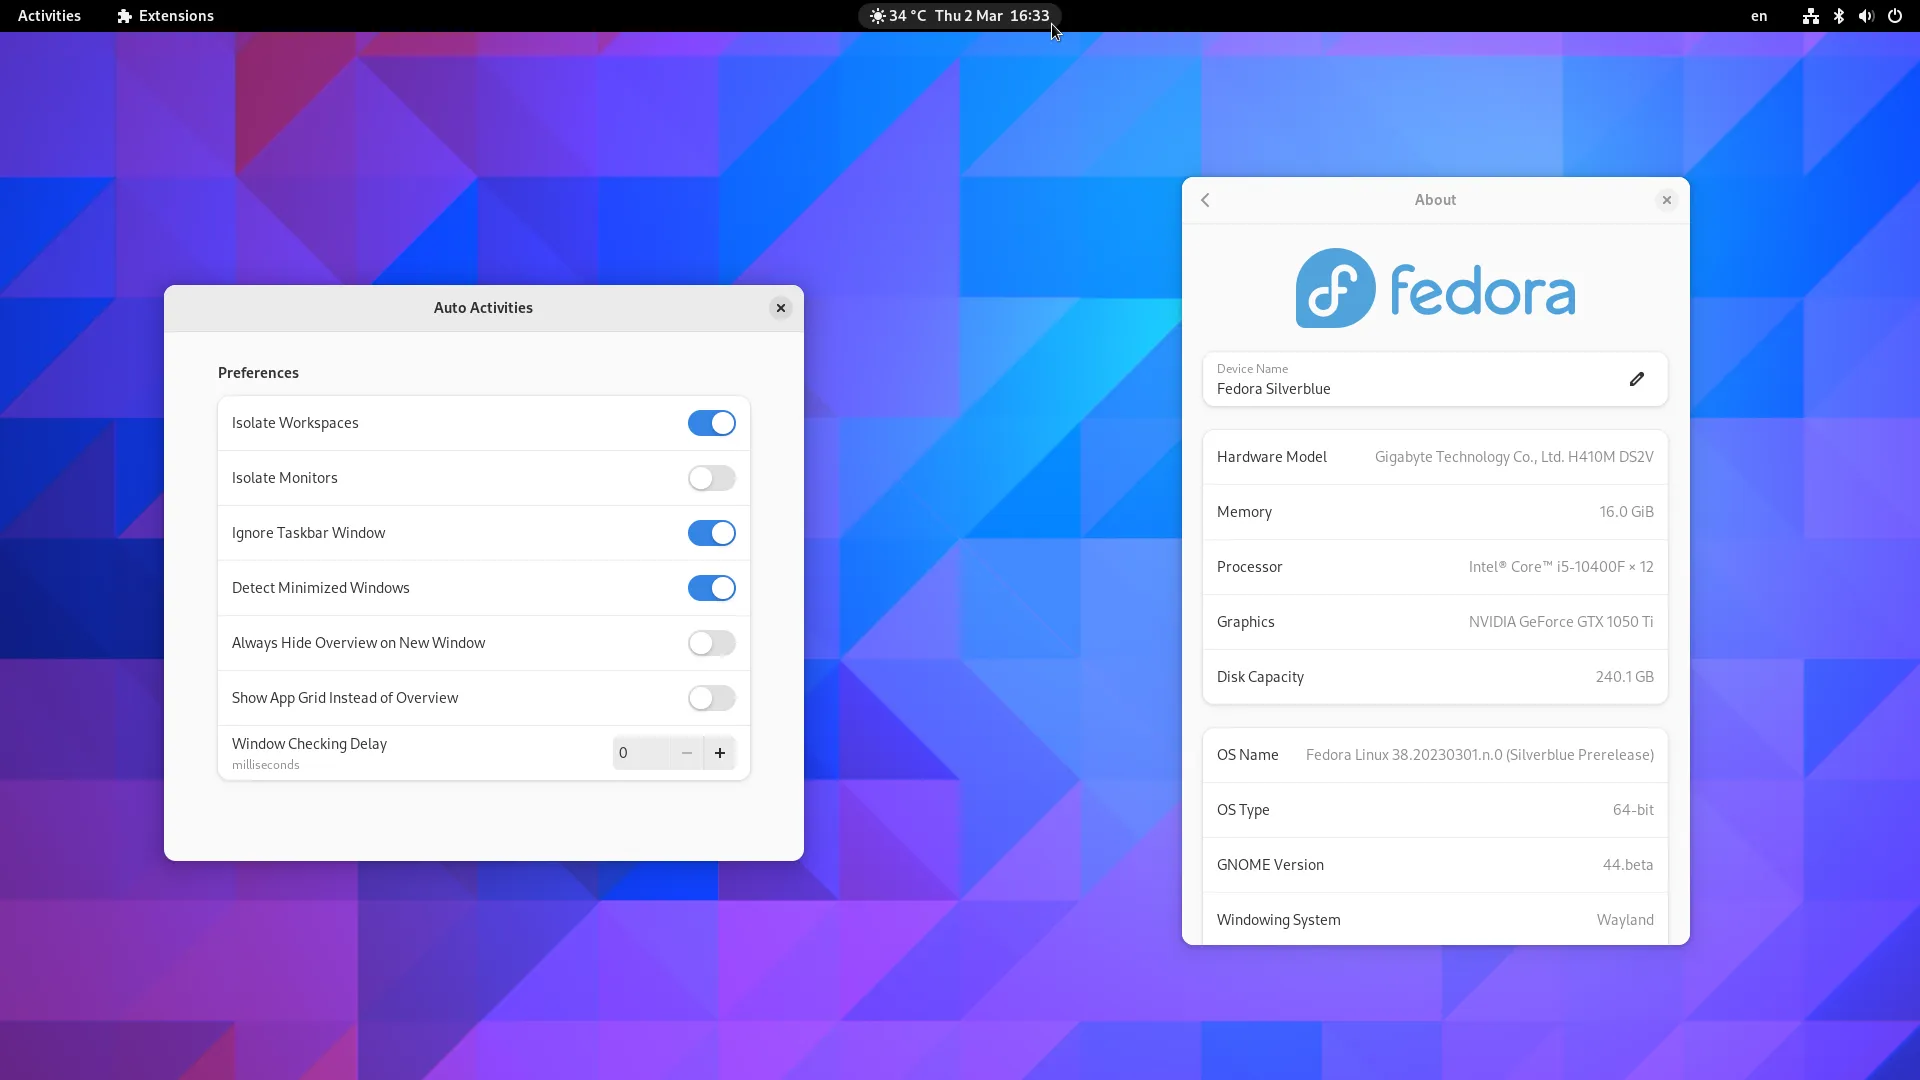Go back with the About header arrow
This screenshot has width=1920, height=1080.
[x=1205, y=200]
